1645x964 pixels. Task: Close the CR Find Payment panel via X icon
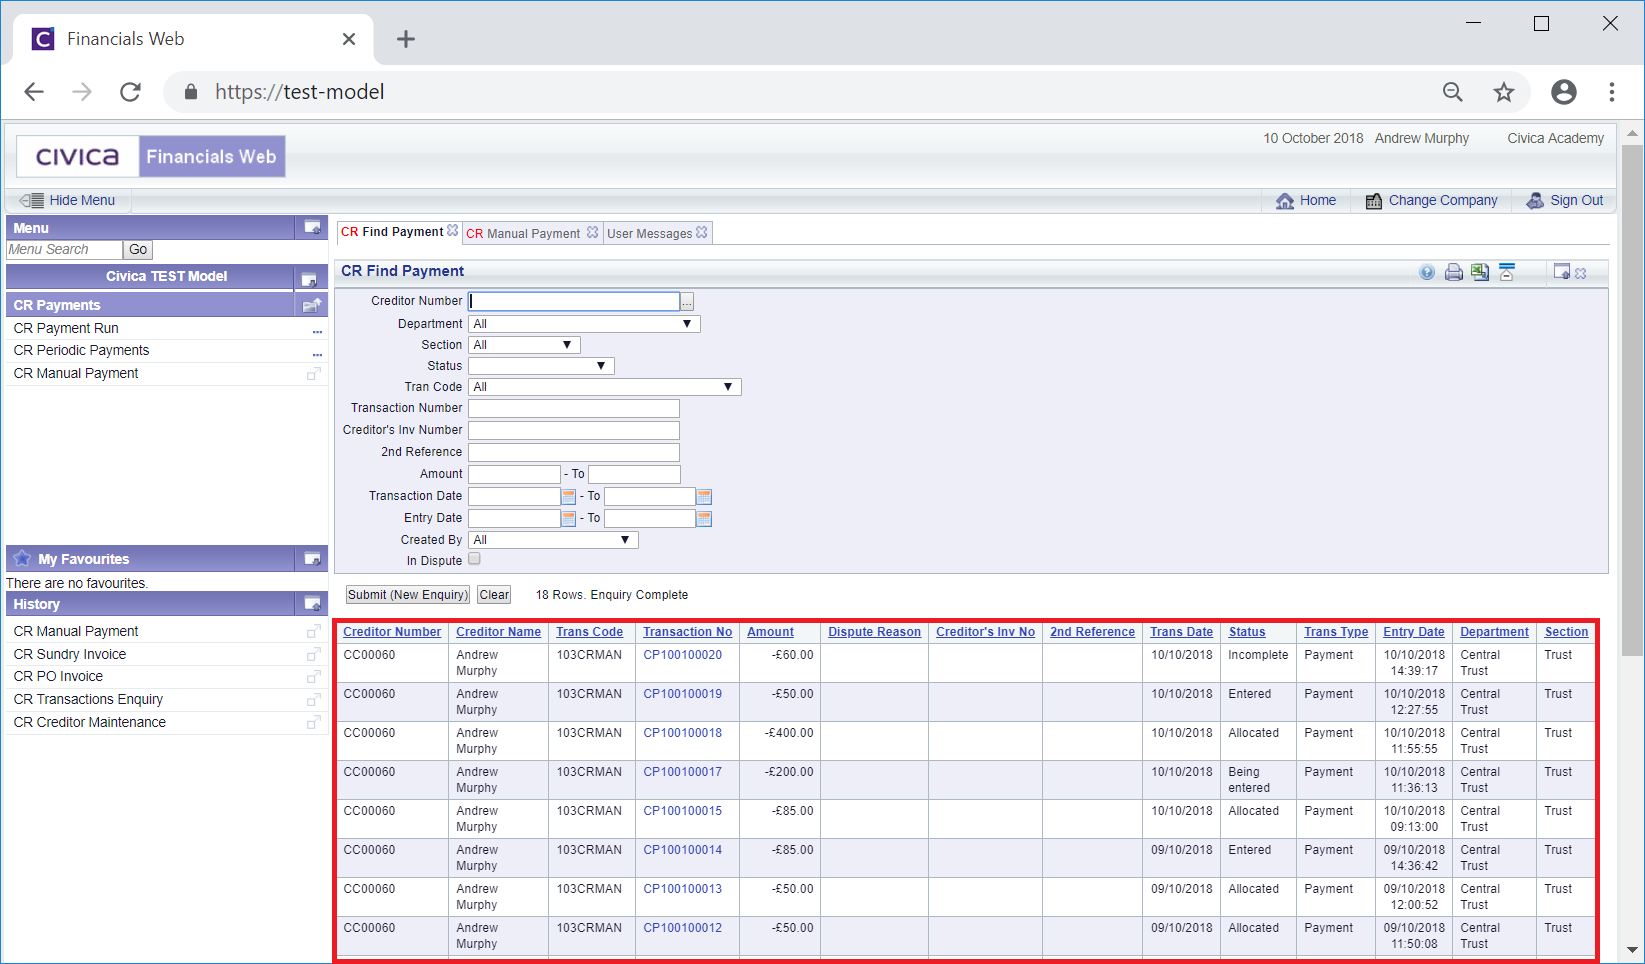coord(1581,273)
